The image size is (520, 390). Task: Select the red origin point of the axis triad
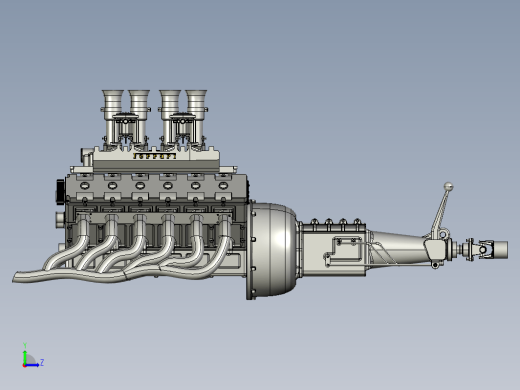[x=24, y=365]
